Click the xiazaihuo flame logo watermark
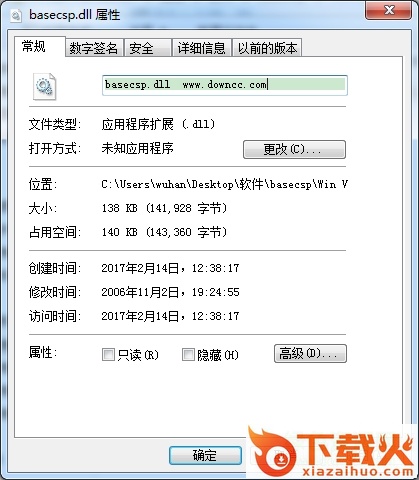This screenshot has height=480, width=419. click(x=332, y=452)
